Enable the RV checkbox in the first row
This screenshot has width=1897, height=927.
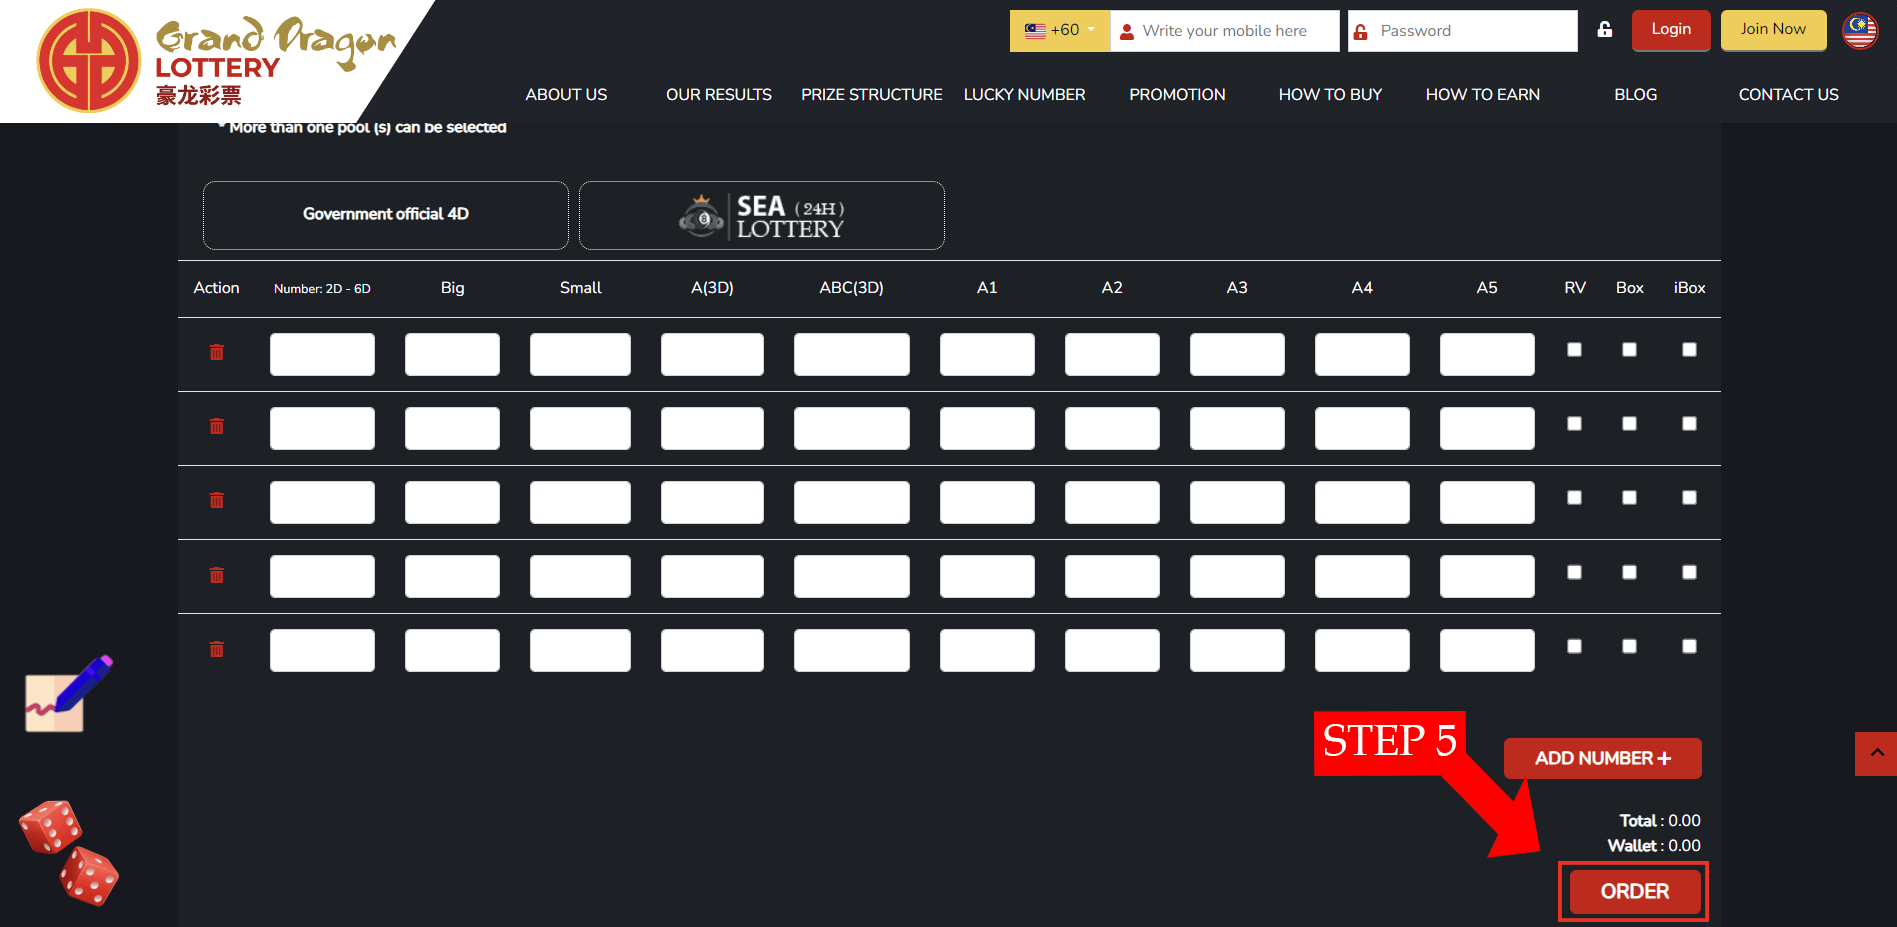[1574, 350]
